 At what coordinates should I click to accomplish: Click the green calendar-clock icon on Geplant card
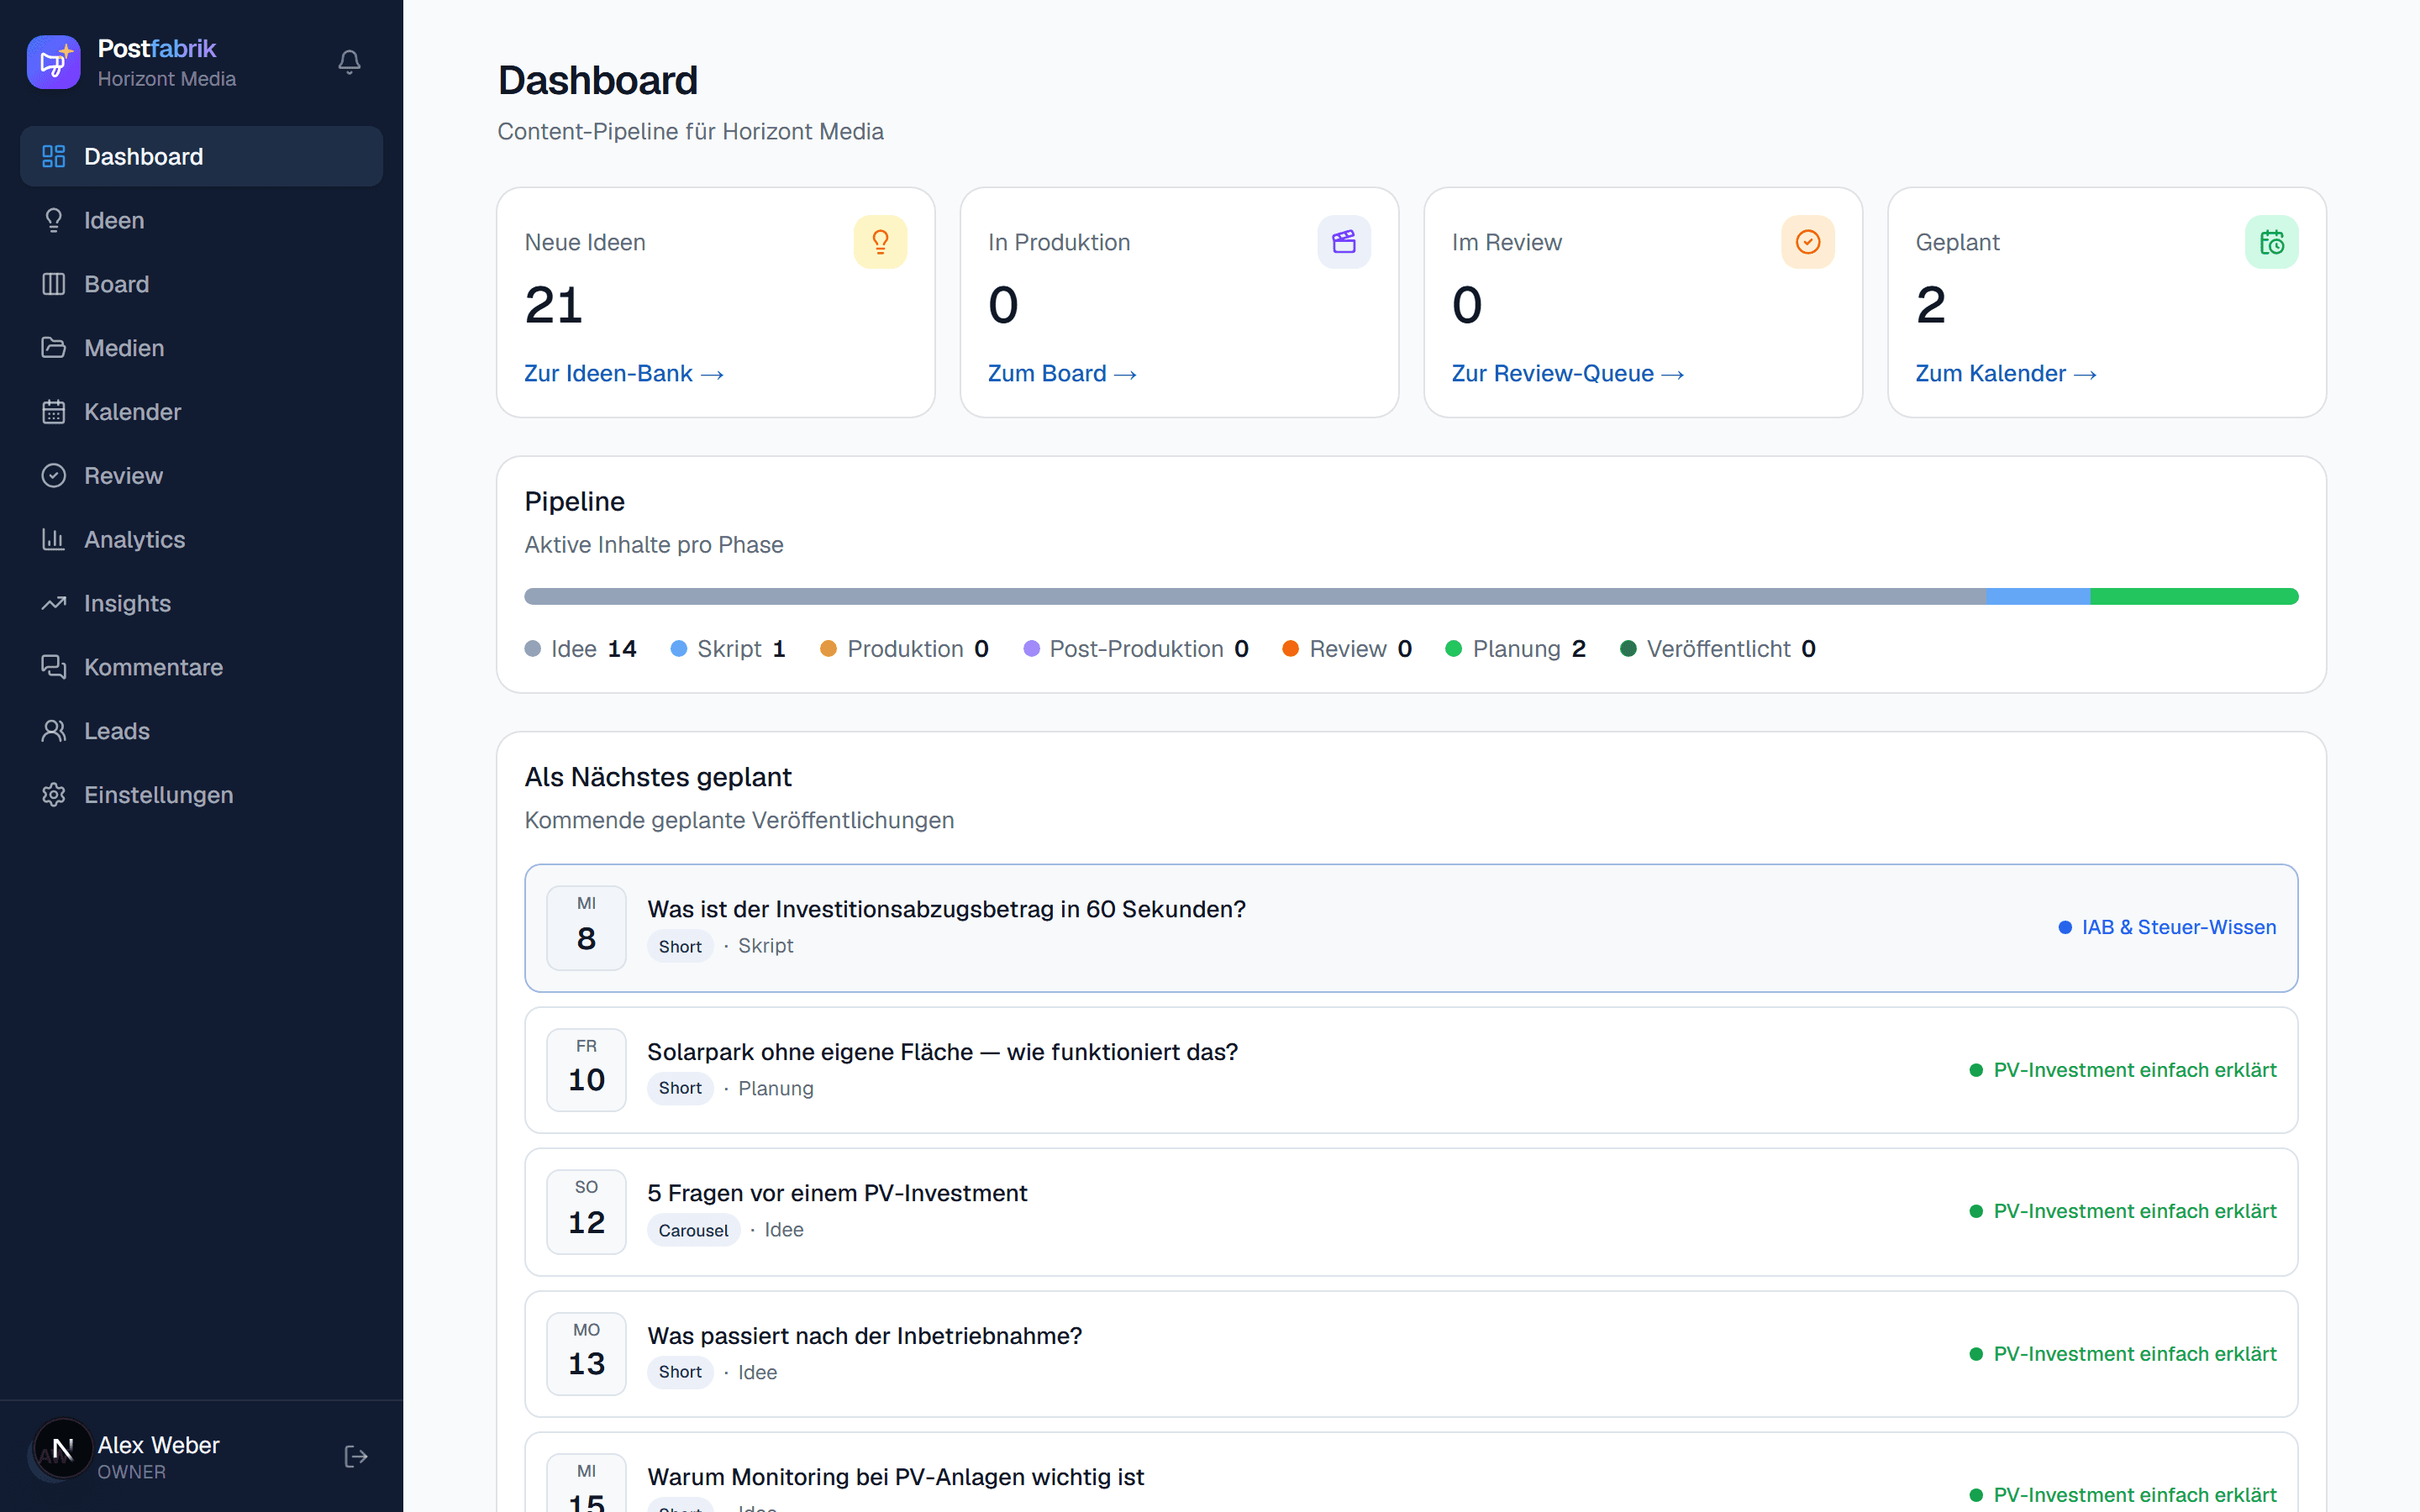tap(2272, 242)
